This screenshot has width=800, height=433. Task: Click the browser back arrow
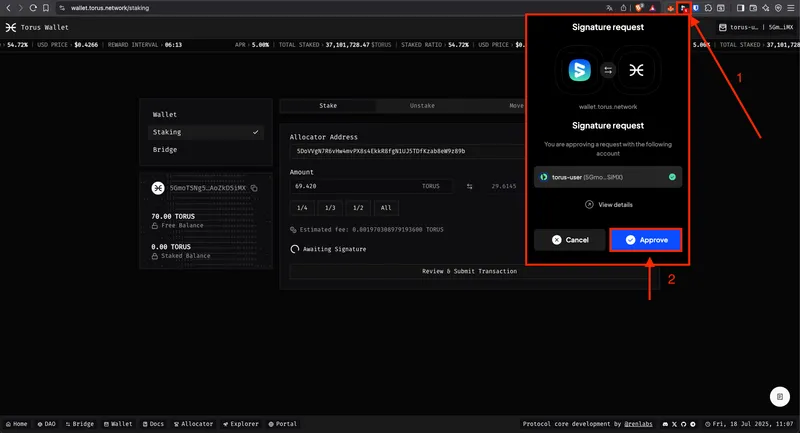click(x=7, y=8)
